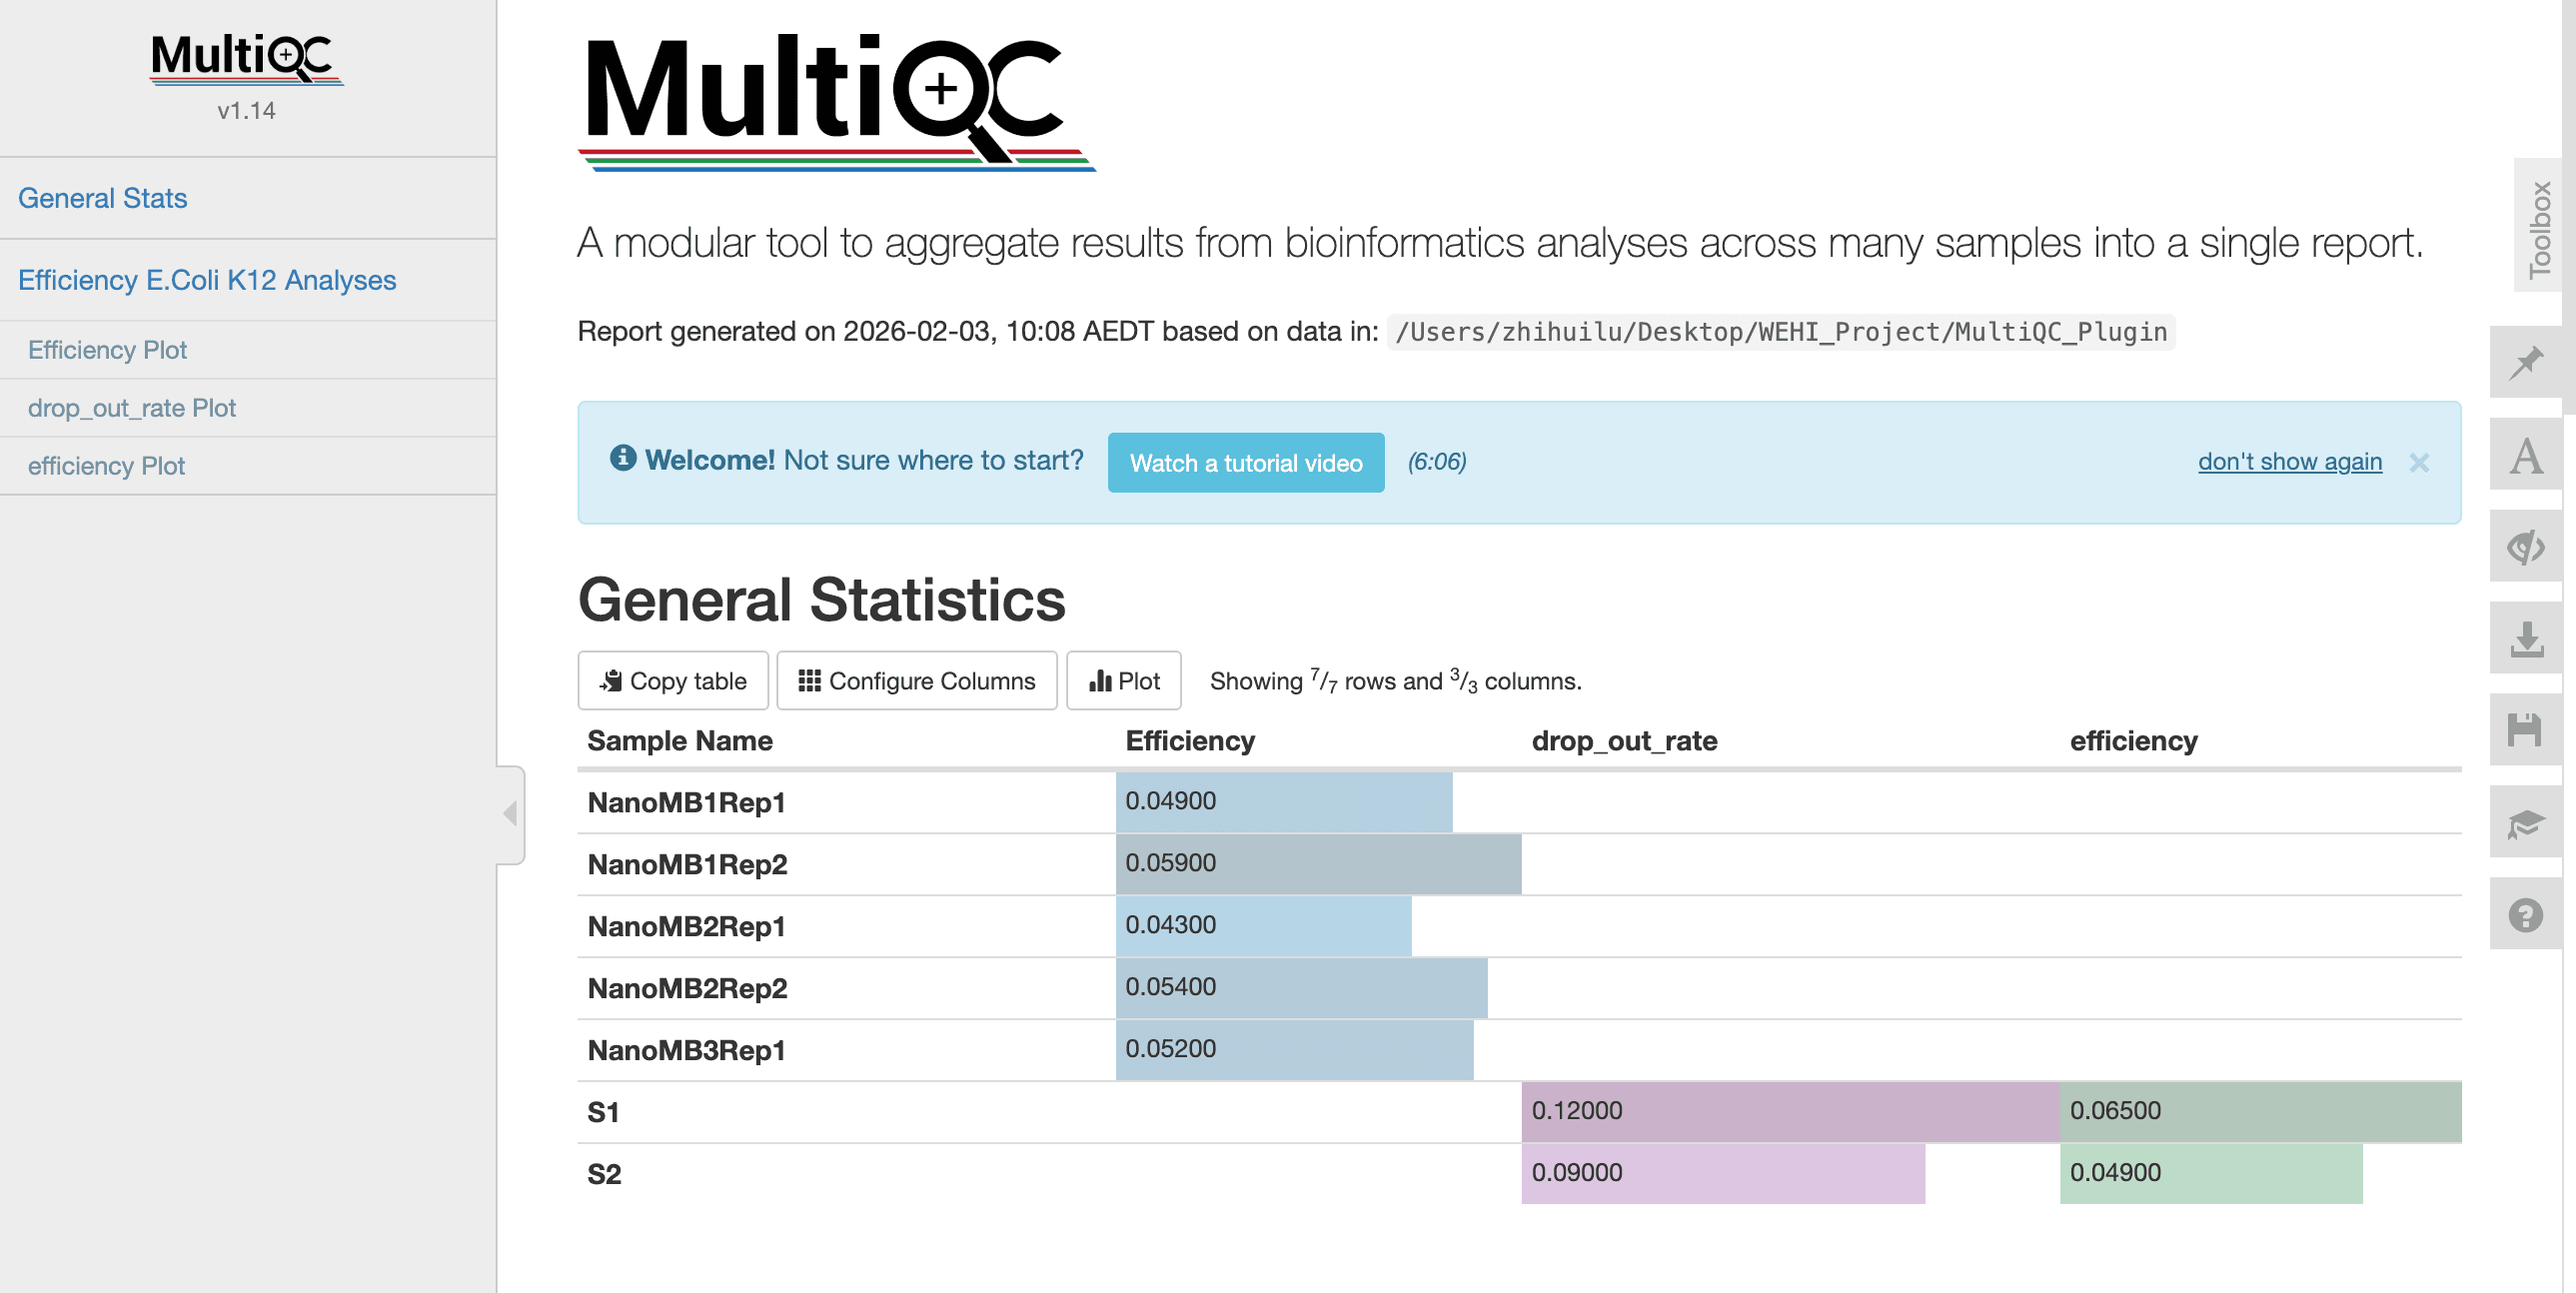
Task: Click the 0.04300 Efficiency cell
Action: 1318,926
